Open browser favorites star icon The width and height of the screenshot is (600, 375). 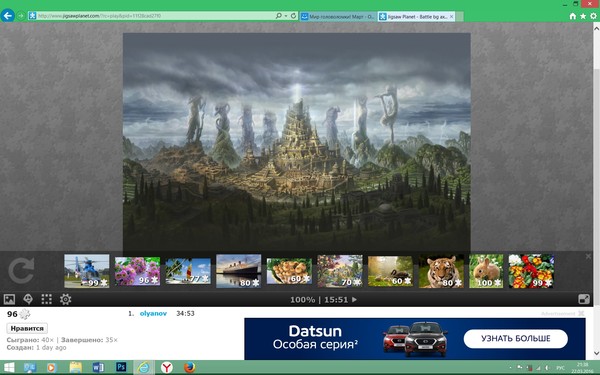[583, 16]
